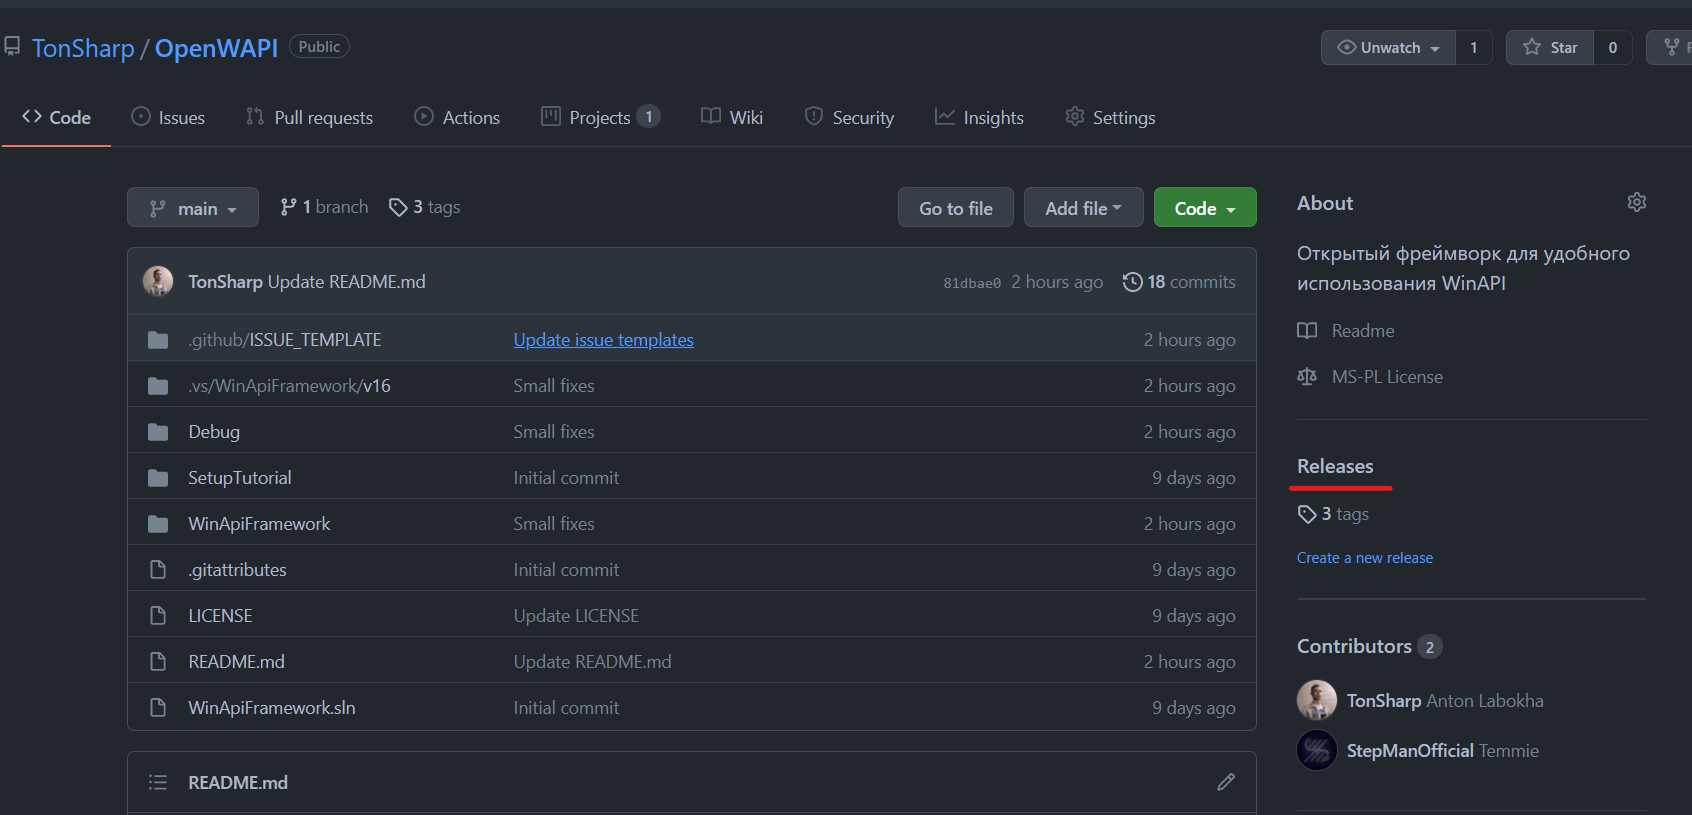The height and width of the screenshot is (815, 1692).
Task: Open the SetupTutorial folder
Action: (x=240, y=478)
